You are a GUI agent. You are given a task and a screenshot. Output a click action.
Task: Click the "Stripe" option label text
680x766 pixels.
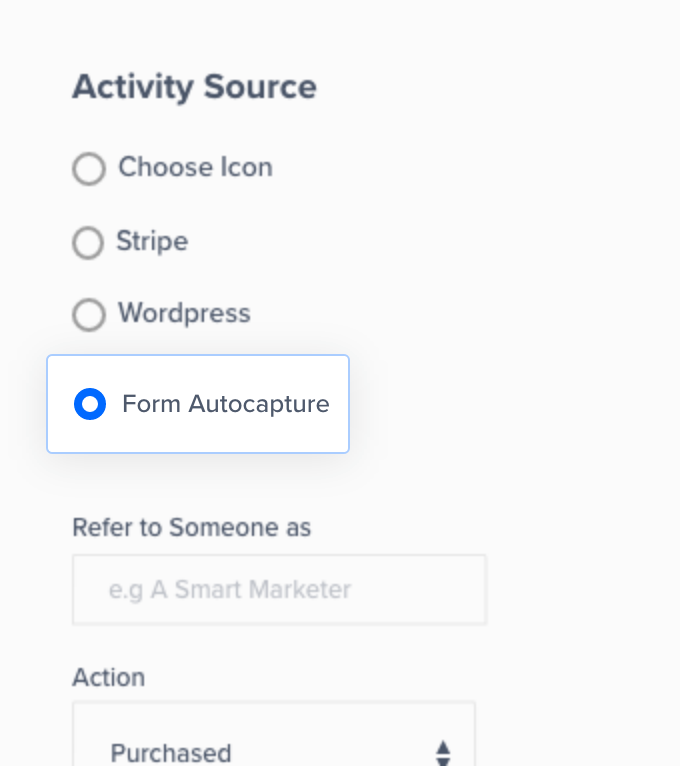pos(152,241)
